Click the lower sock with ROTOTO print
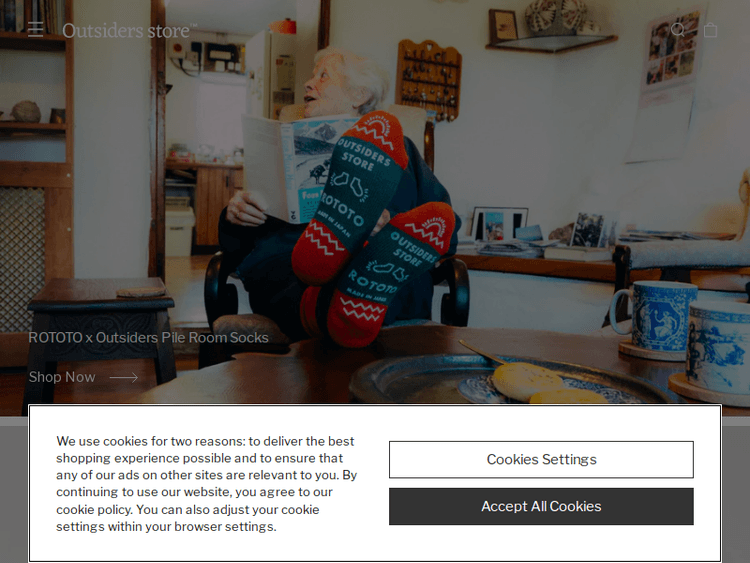750x563 pixels. pyautogui.click(x=390, y=273)
